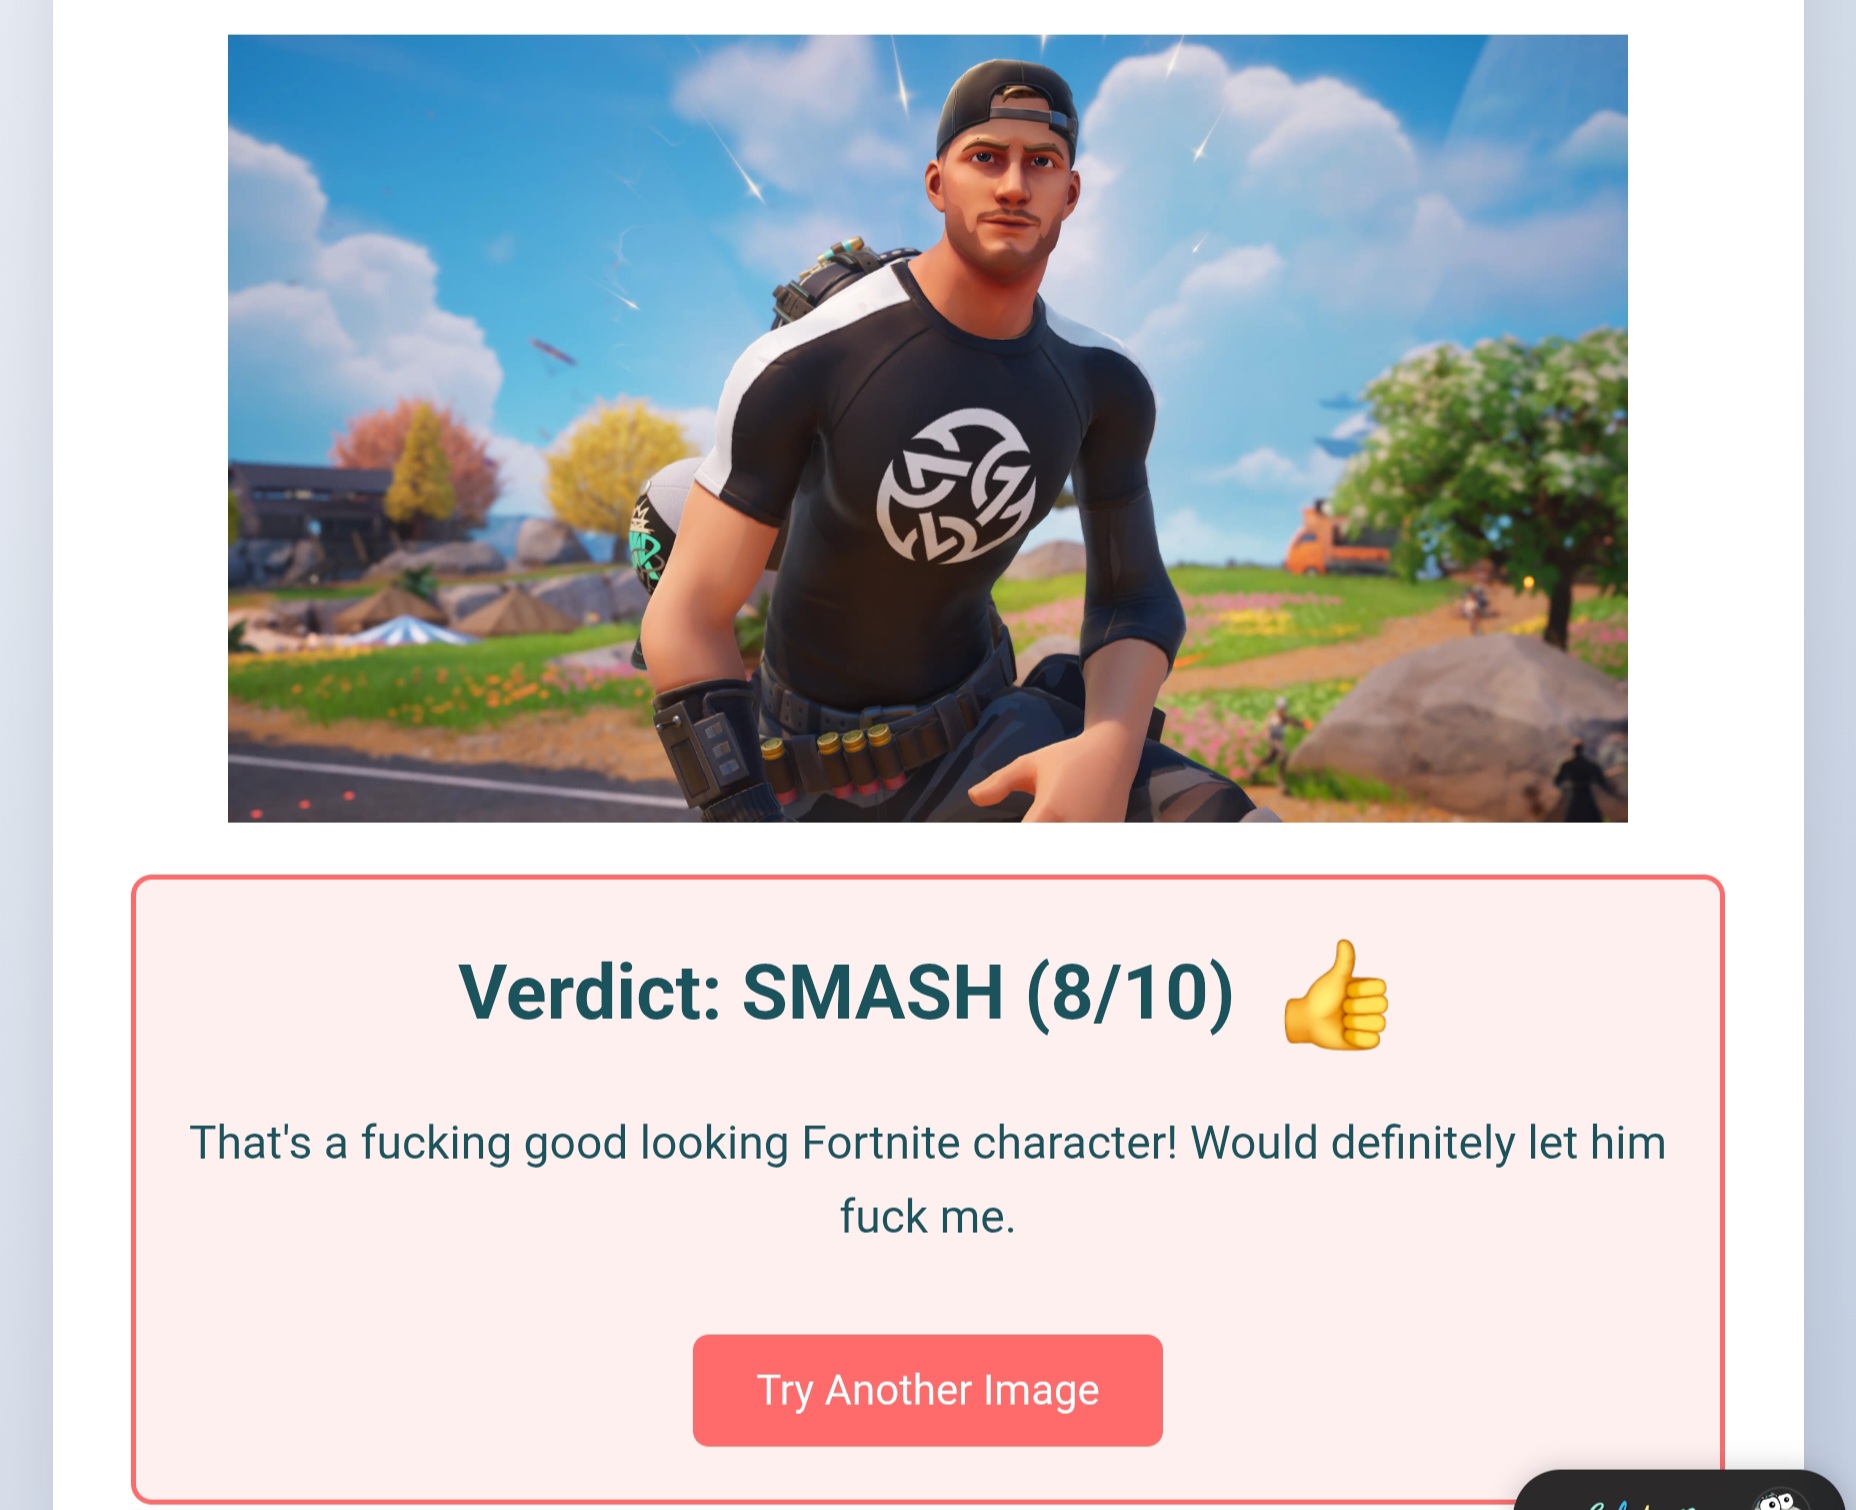Image resolution: width=1856 pixels, height=1510 pixels.
Task: Click the "fuck me." line of verdict text
Action: click(x=927, y=1217)
